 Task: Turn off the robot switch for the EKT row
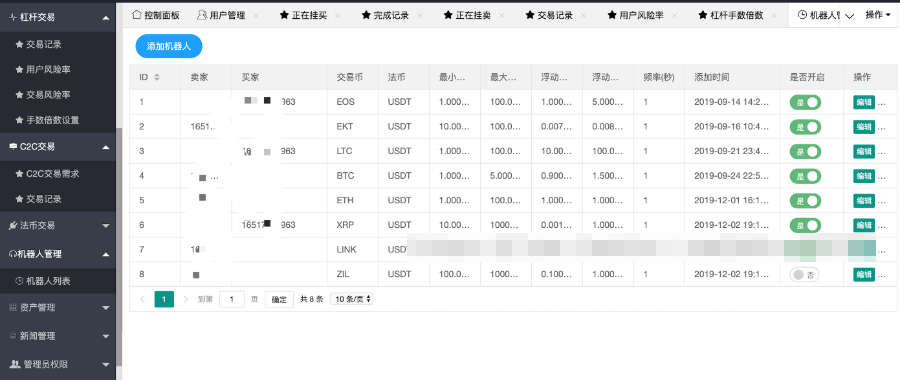click(805, 127)
